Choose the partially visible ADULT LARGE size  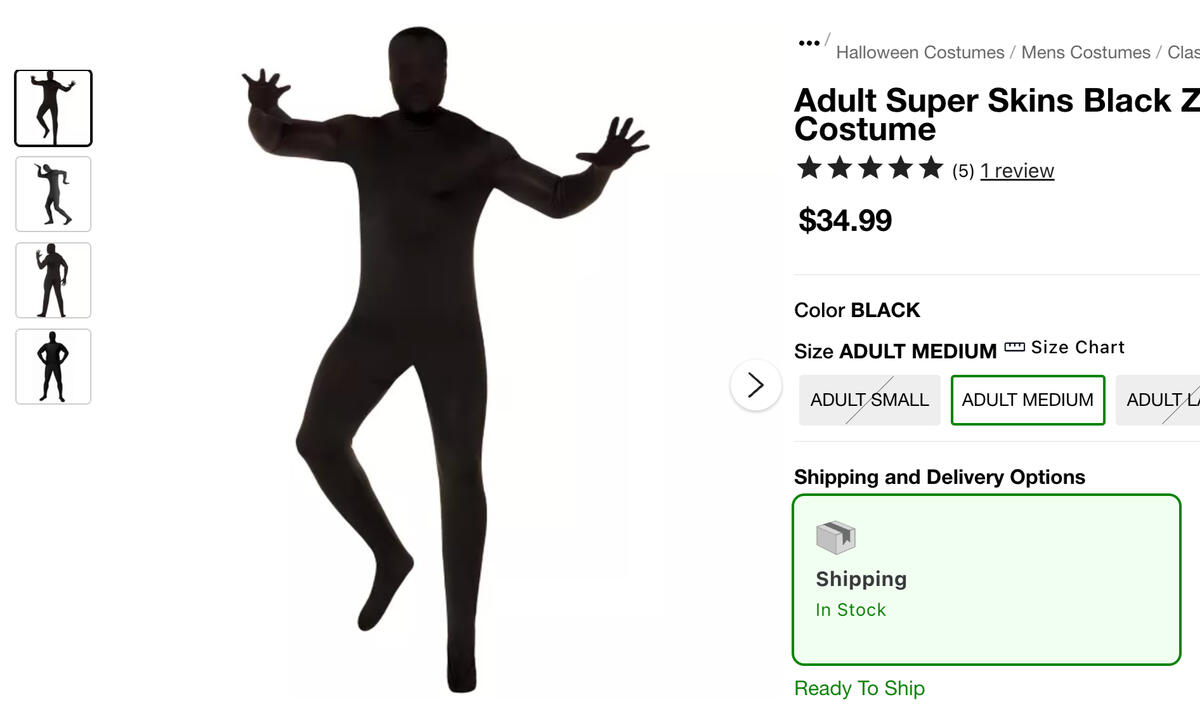(x=1160, y=400)
